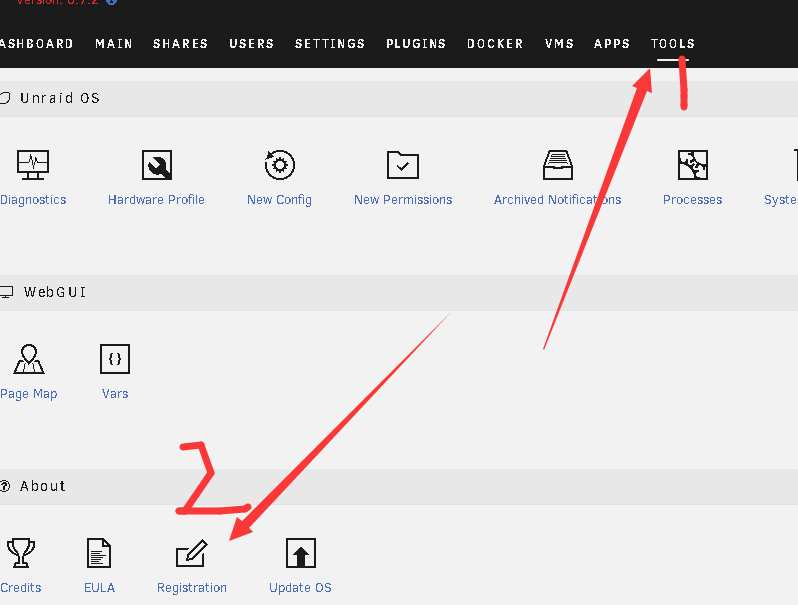Open Archived Notifications link text
The width and height of the screenshot is (798, 605).
(558, 199)
